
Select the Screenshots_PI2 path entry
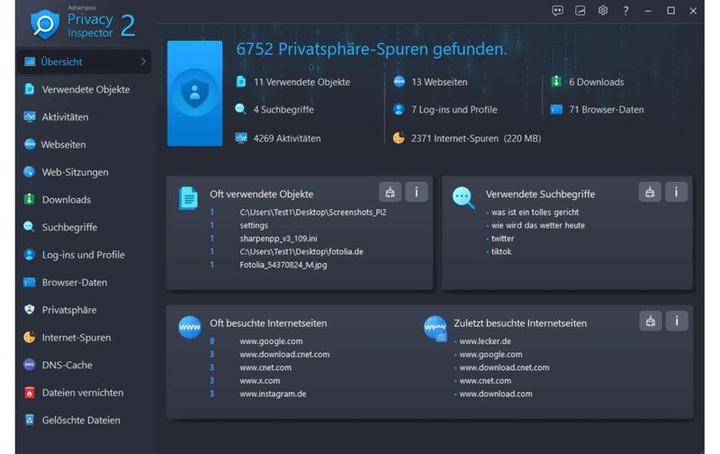tap(313, 212)
